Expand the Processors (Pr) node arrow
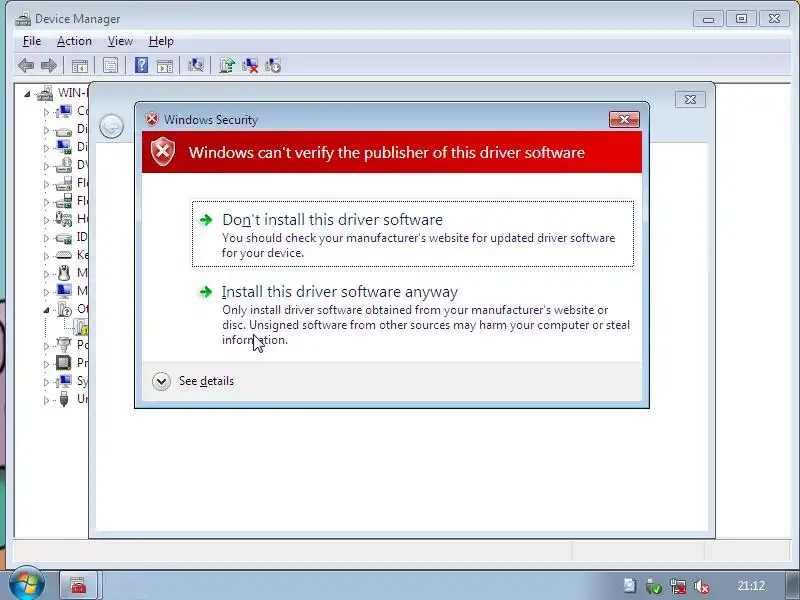 point(46,364)
